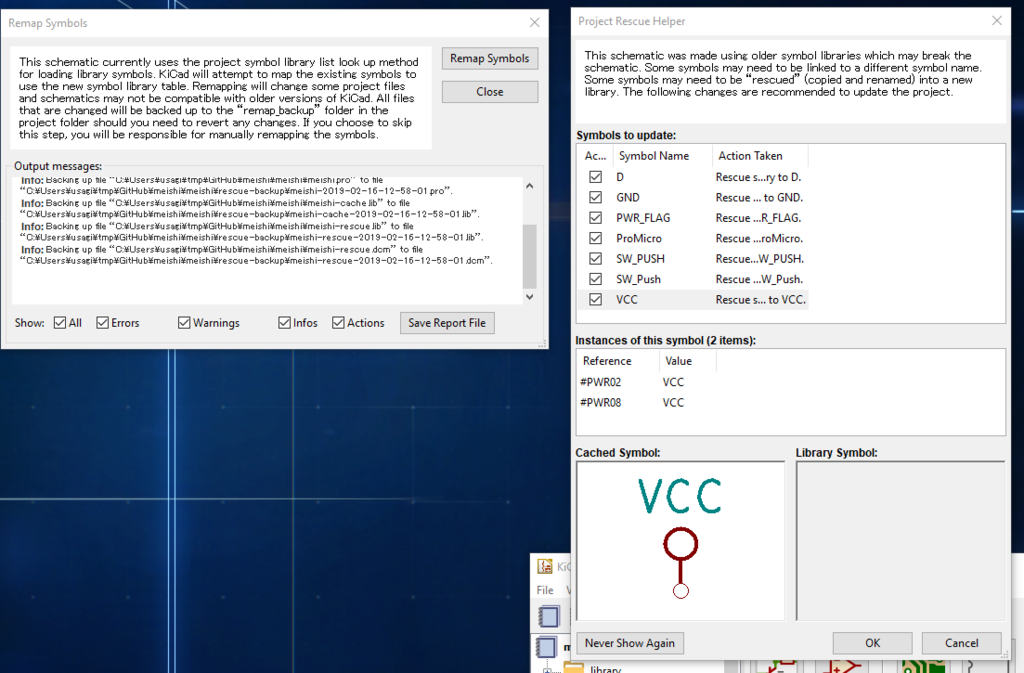Uncheck the rescue checkbox for PWR_FLAG
Image resolution: width=1024 pixels, height=673 pixels.
coord(595,217)
